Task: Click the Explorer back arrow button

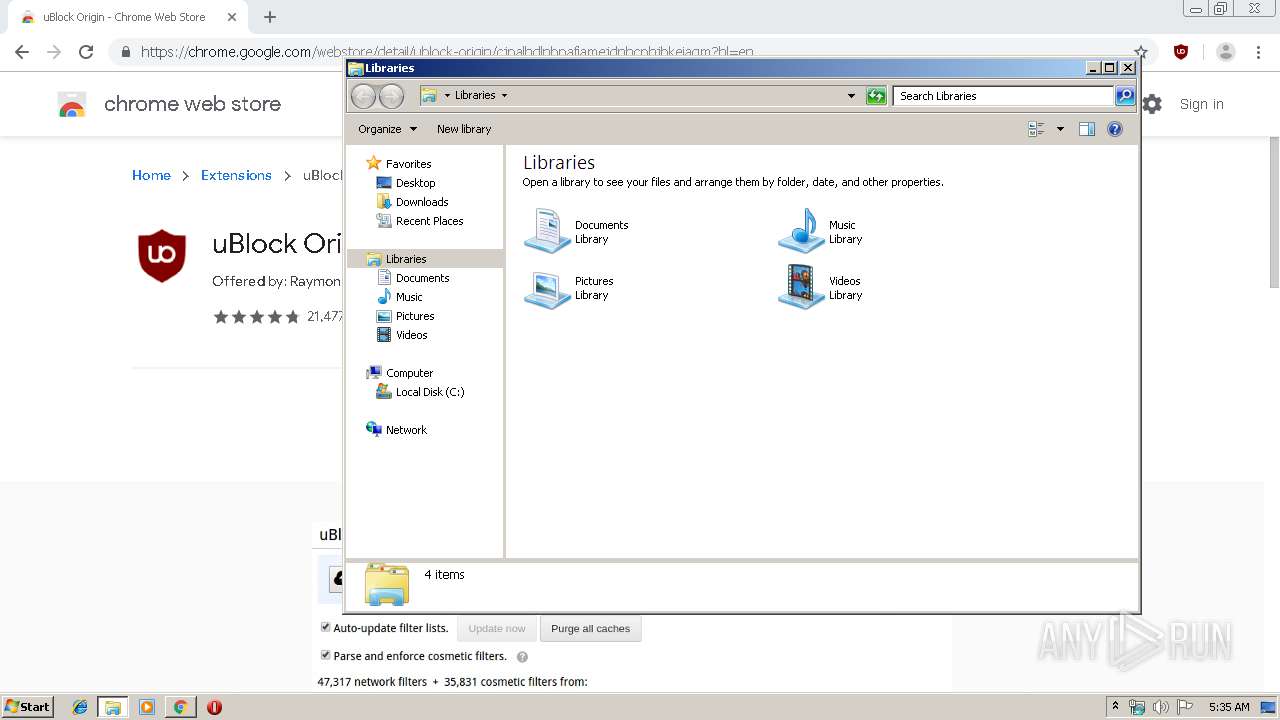Action: coord(363,96)
